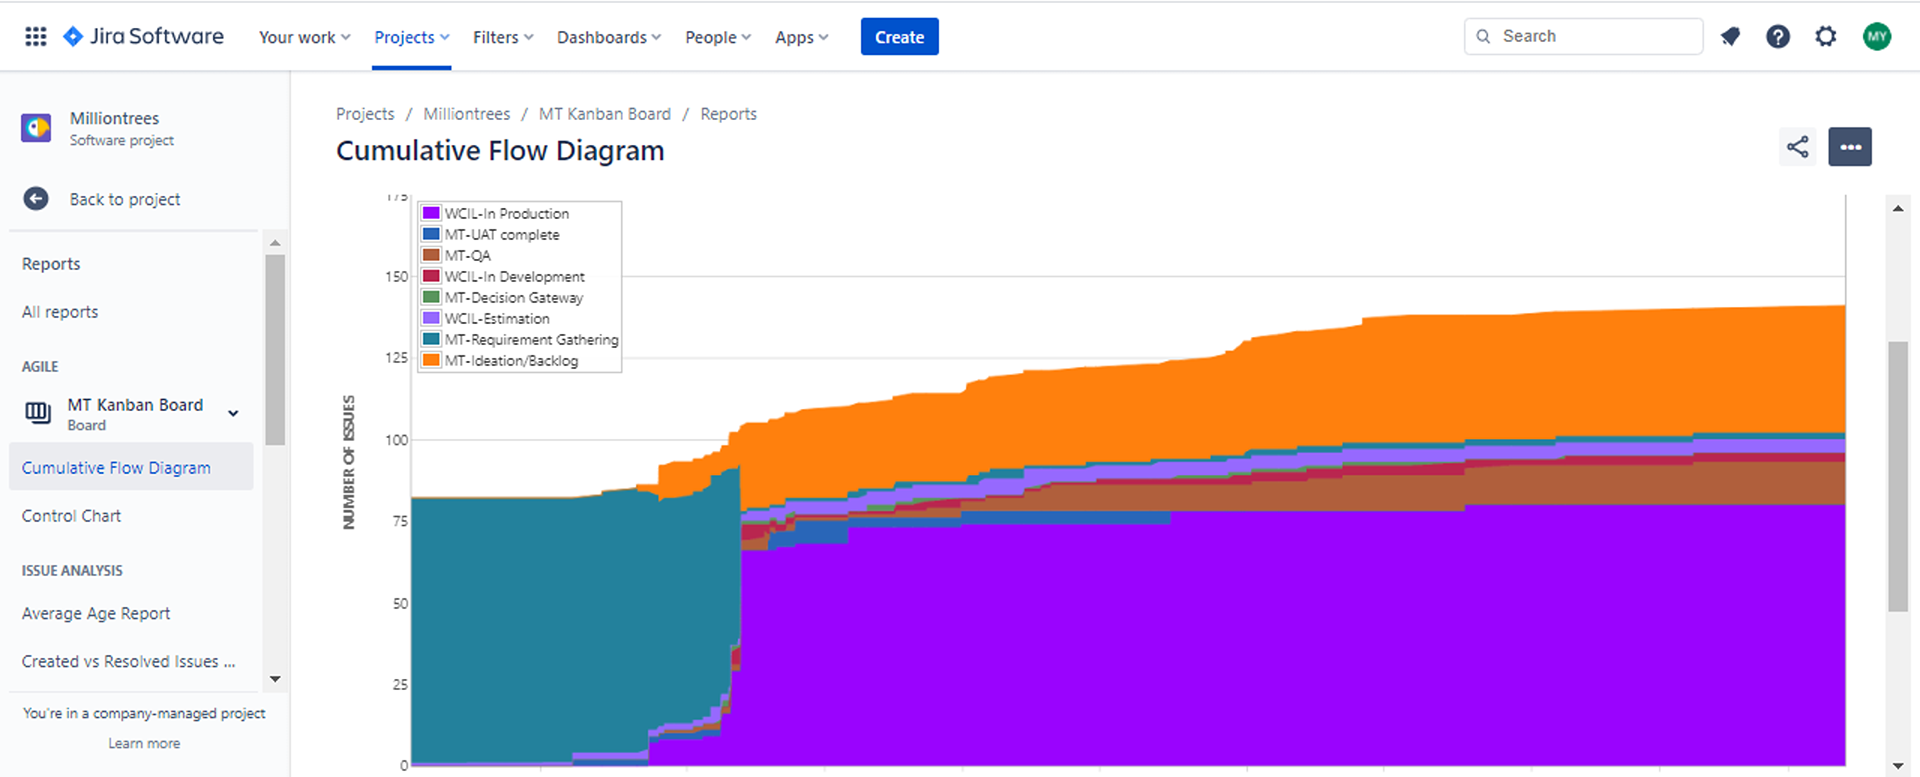Expand the Filters dropdown

coord(503,37)
